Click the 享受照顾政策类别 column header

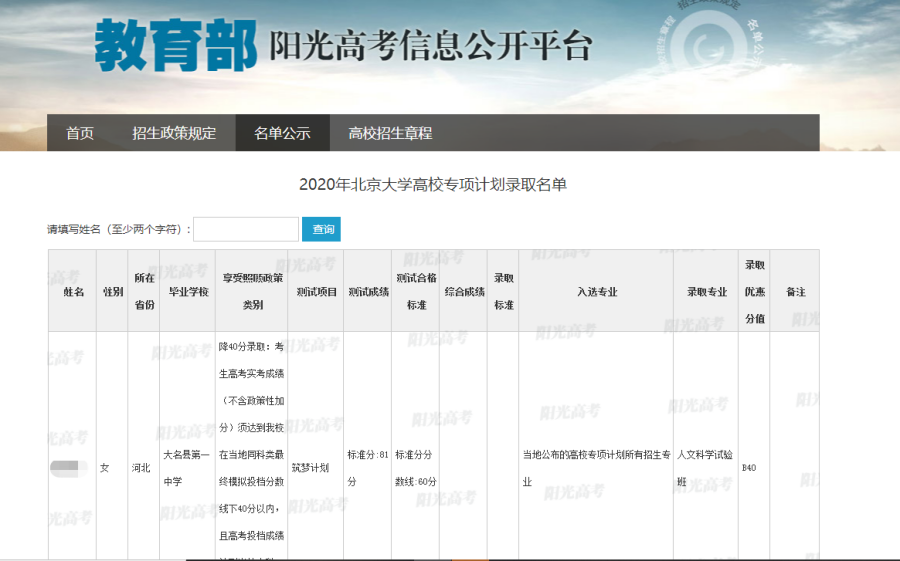253,291
